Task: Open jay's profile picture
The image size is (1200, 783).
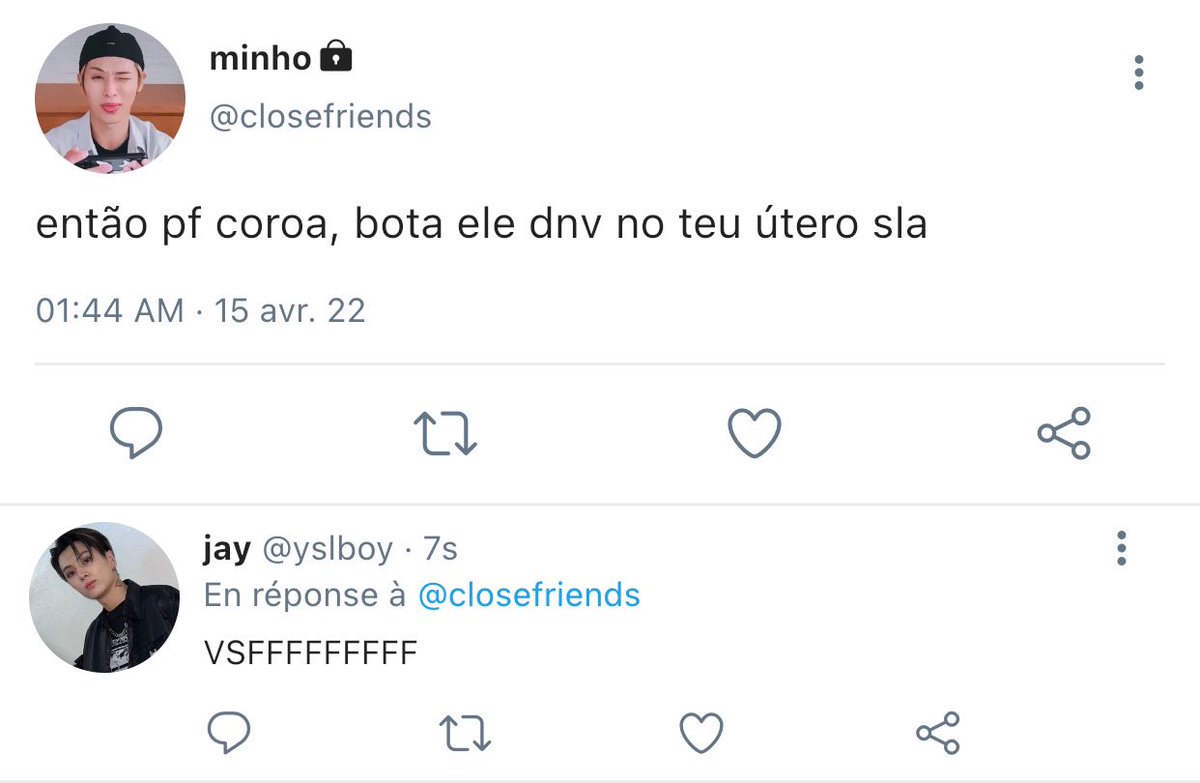Action: (104, 597)
